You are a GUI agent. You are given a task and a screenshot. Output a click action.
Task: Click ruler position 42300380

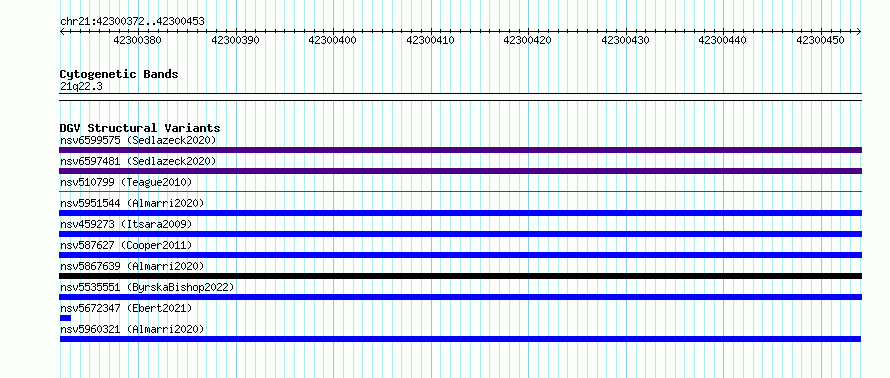pos(137,40)
